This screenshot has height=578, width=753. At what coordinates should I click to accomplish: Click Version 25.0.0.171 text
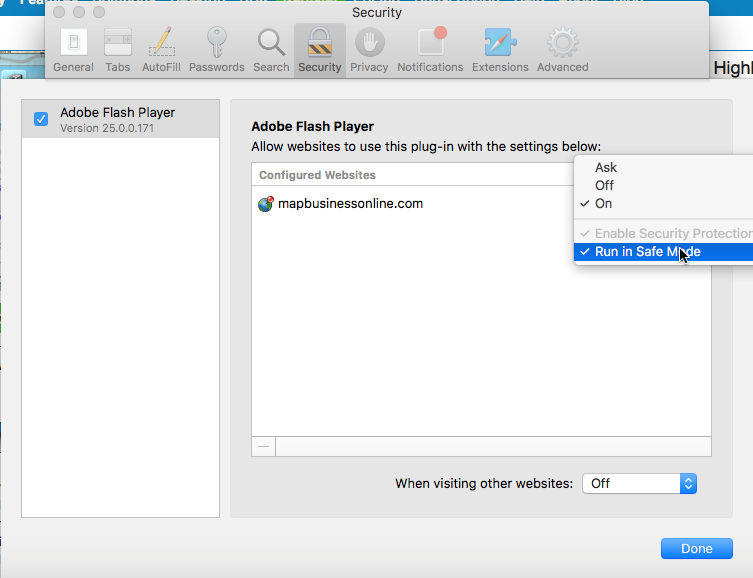pyautogui.click(x=107, y=128)
